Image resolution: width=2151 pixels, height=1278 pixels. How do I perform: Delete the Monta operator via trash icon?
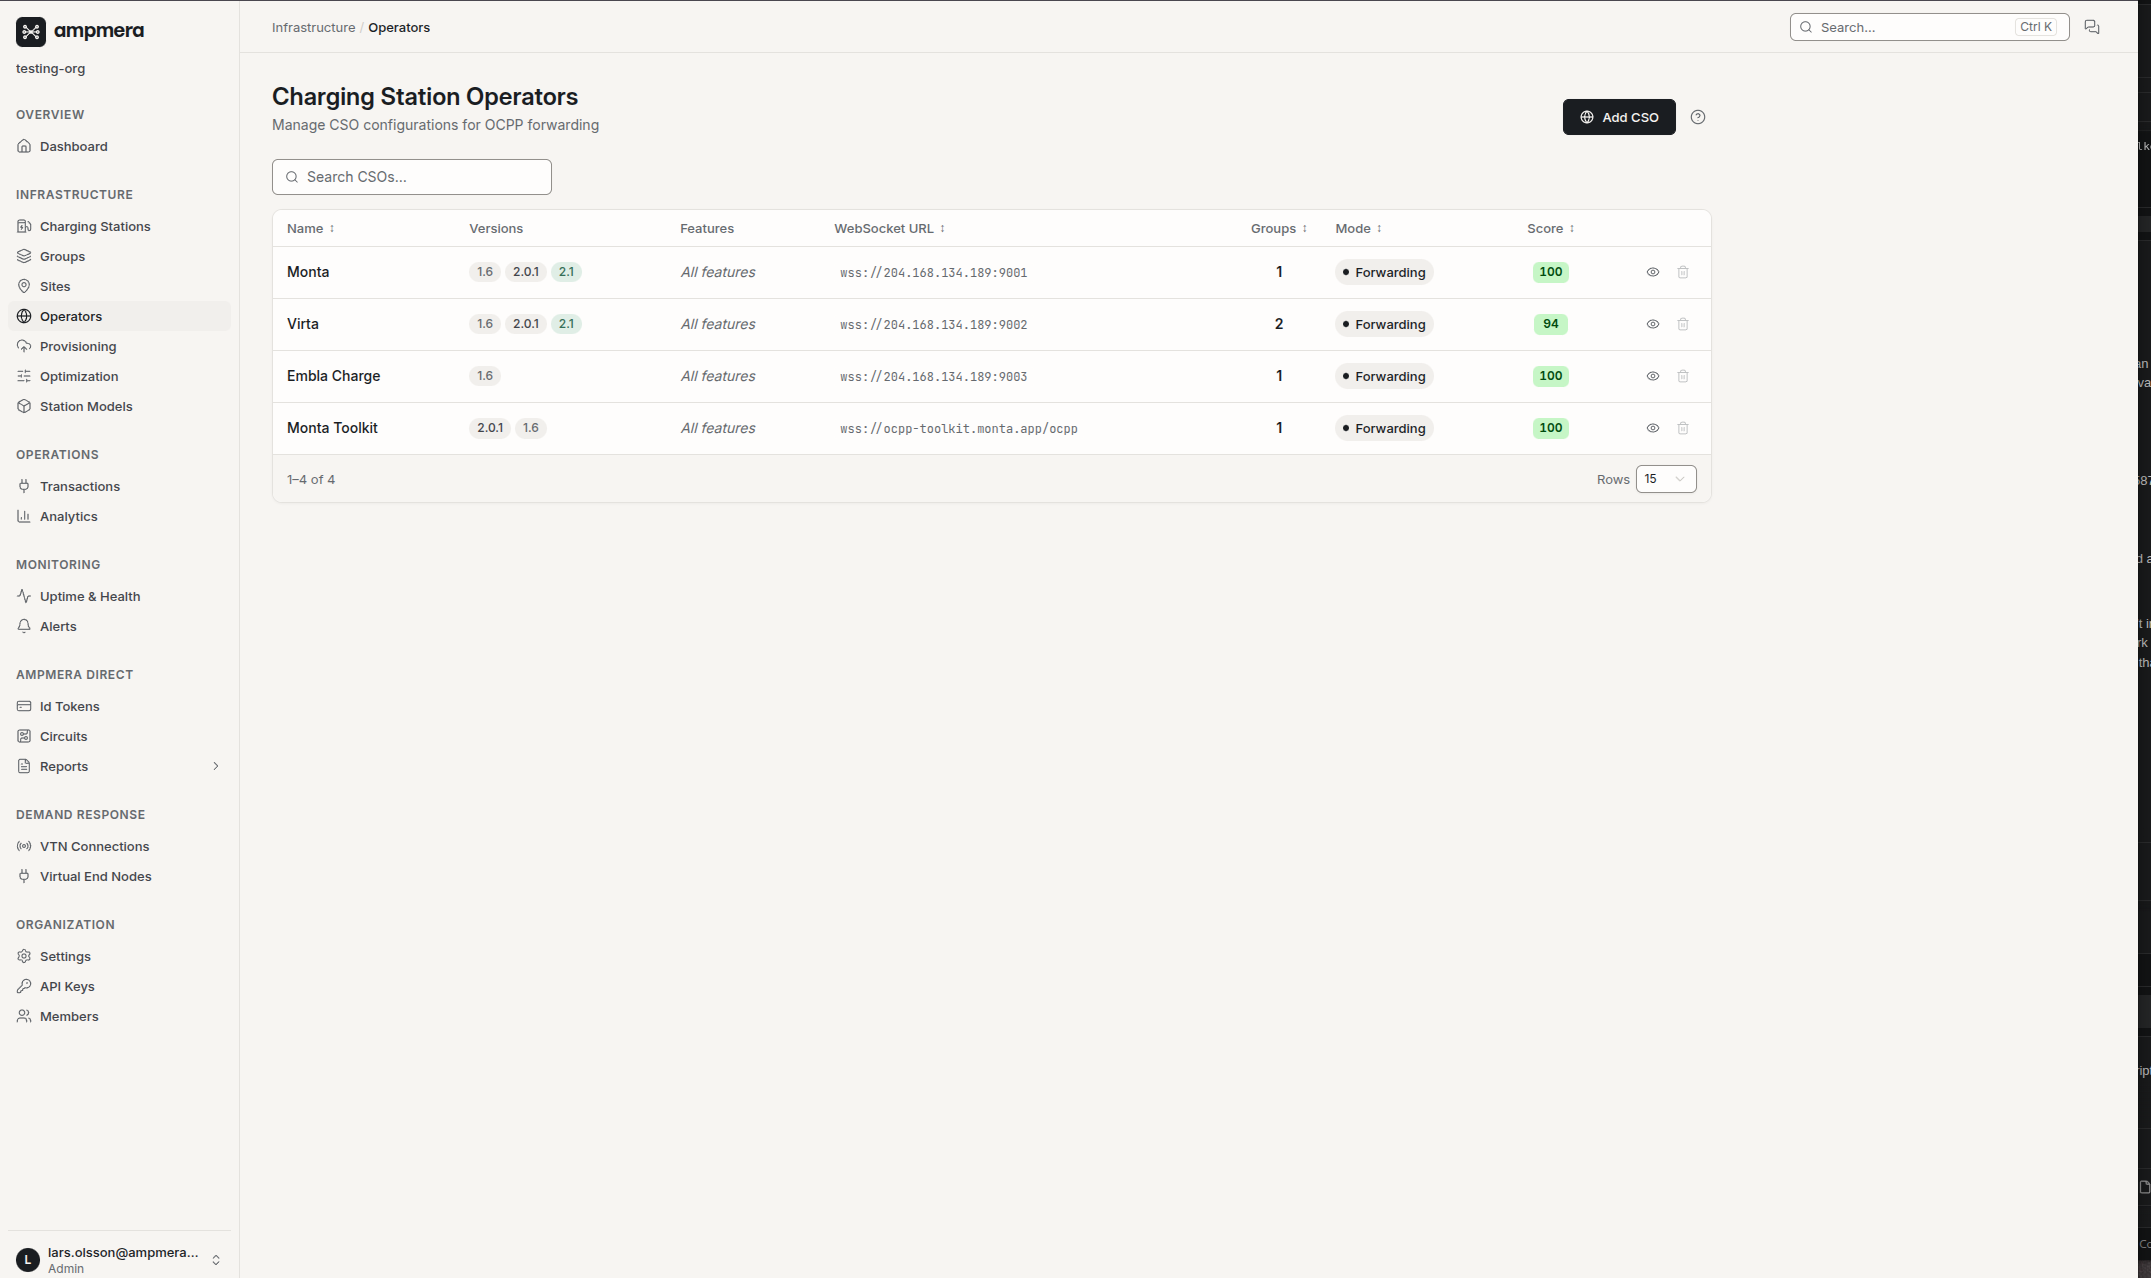tap(1683, 272)
